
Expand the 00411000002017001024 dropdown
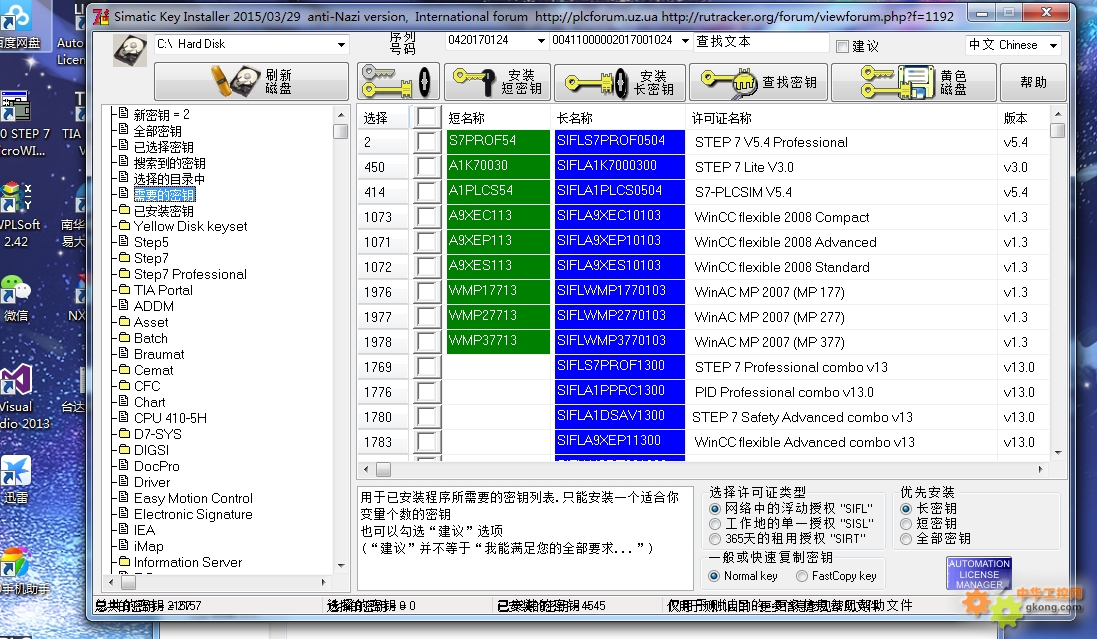click(x=685, y=41)
